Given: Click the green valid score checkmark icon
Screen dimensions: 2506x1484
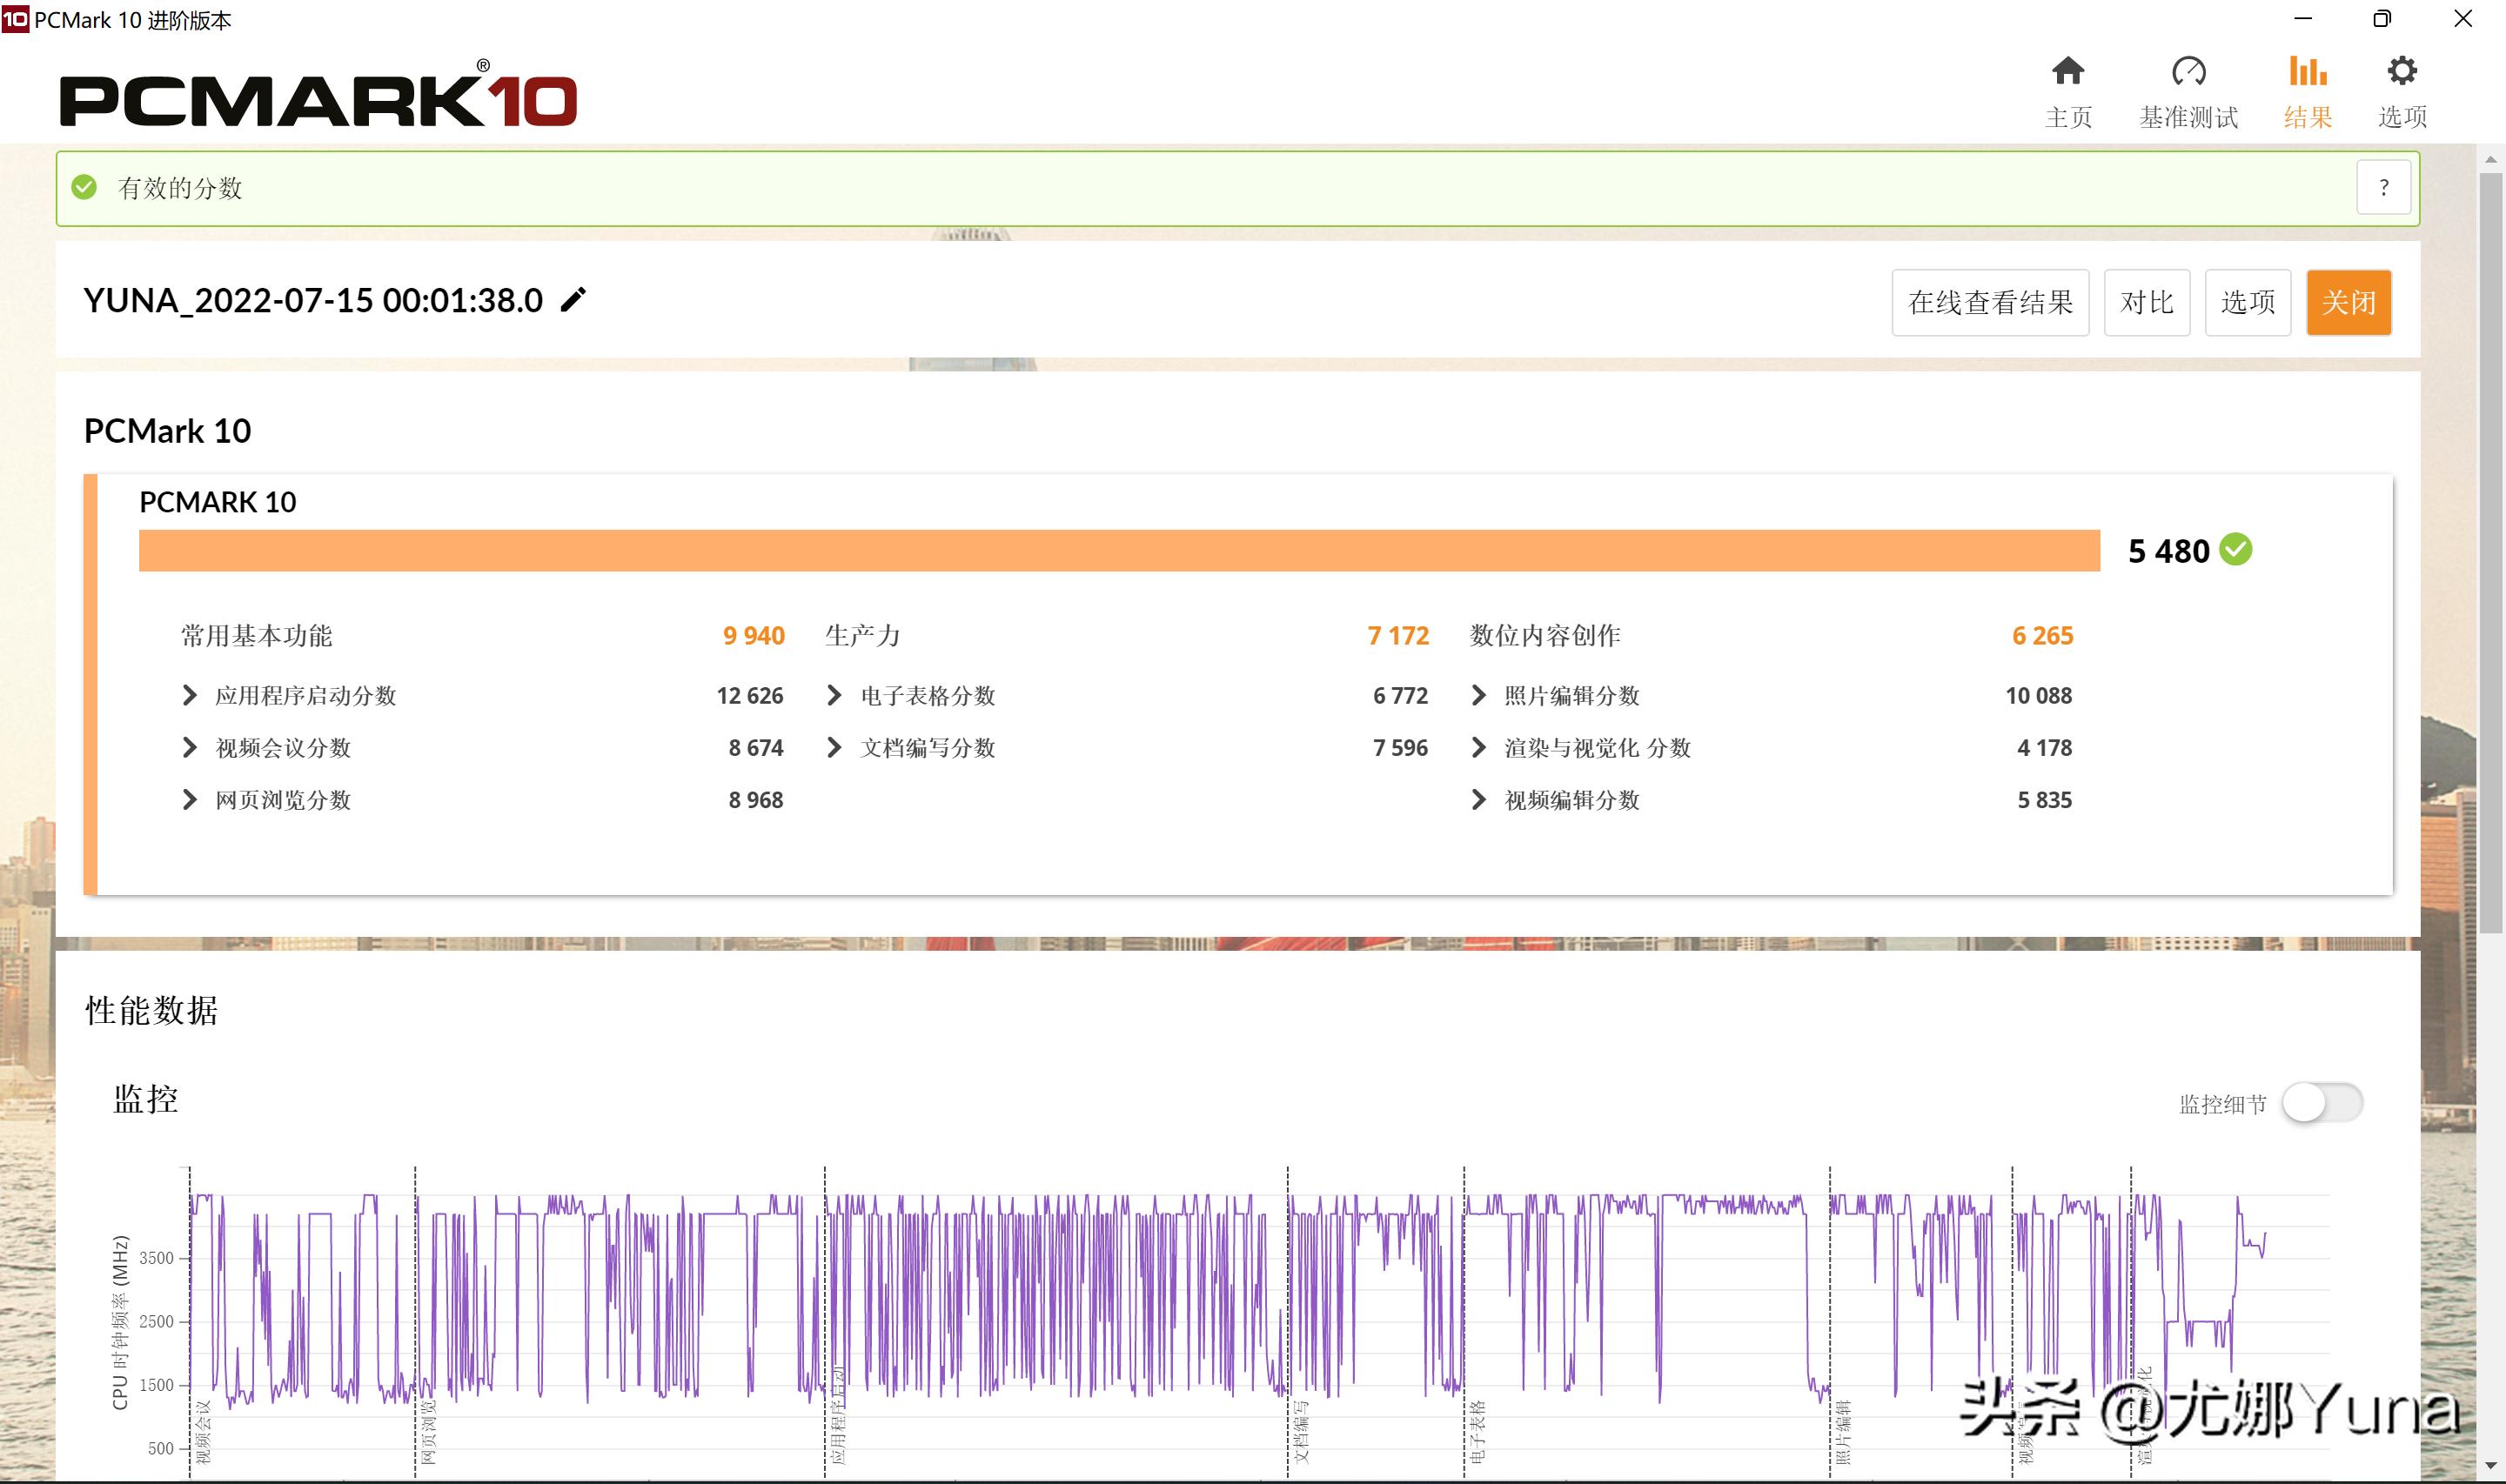Looking at the screenshot, I should (85, 188).
